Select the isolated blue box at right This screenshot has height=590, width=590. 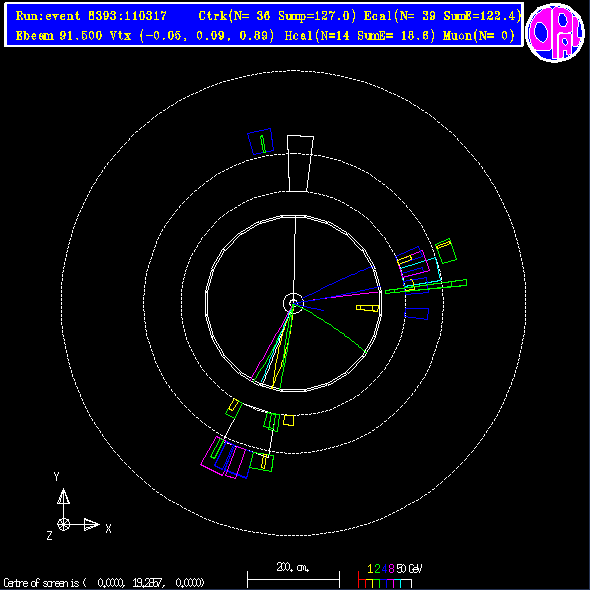tap(417, 313)
